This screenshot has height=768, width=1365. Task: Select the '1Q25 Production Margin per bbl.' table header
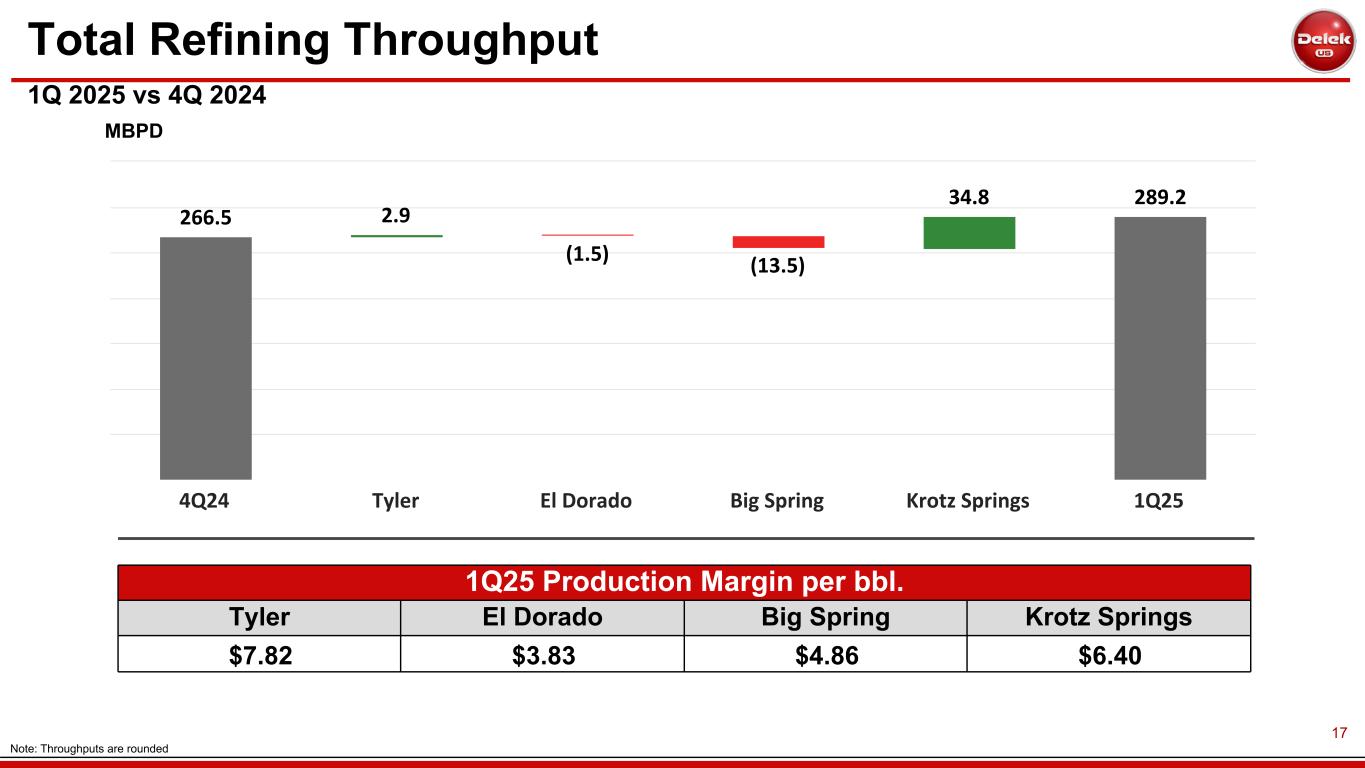coord(684,582)
